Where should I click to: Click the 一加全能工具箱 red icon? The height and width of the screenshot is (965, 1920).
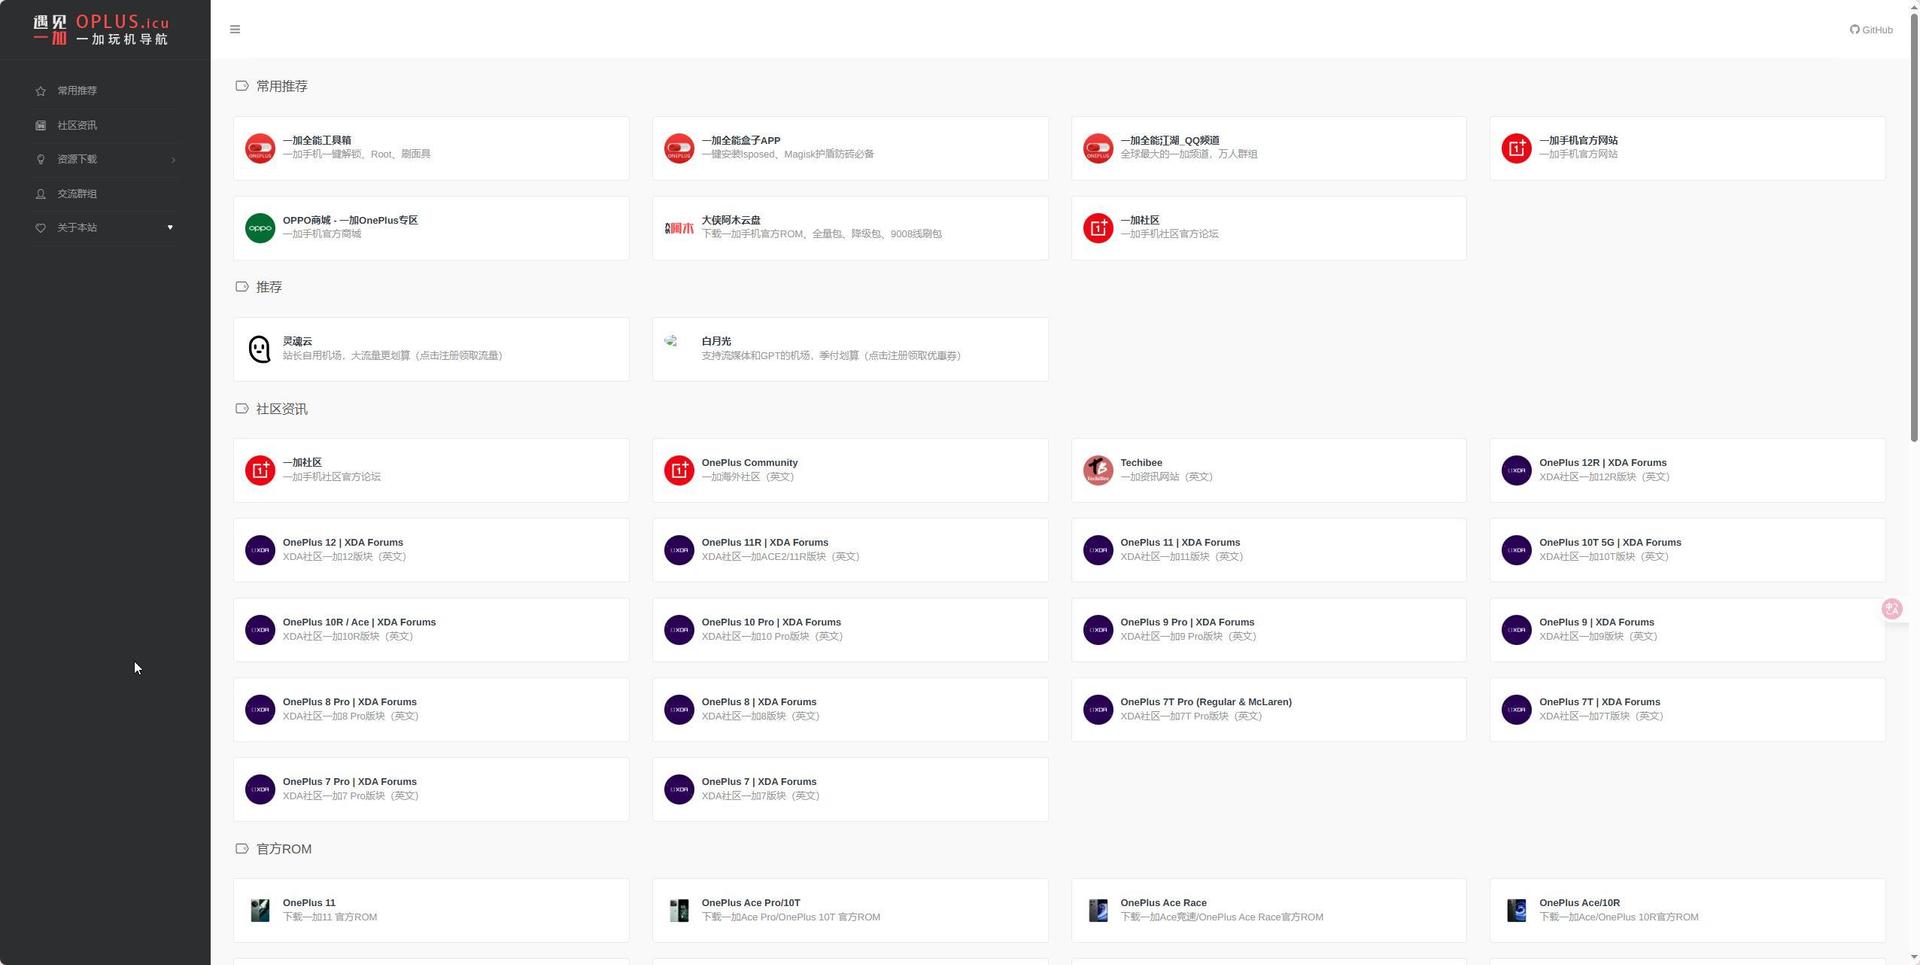[x=260, y=148]
